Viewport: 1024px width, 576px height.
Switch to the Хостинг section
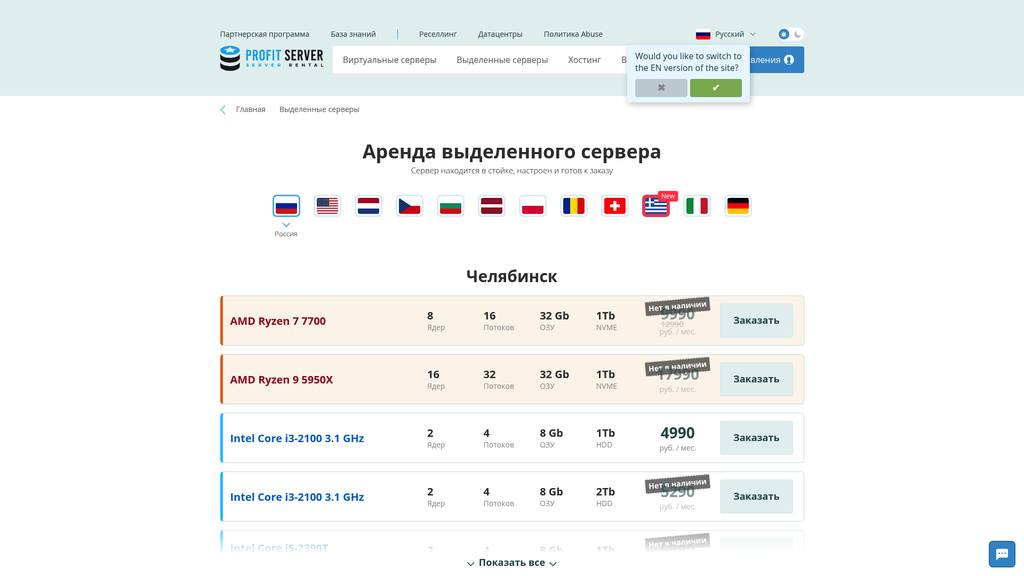[x=584, y=60]
